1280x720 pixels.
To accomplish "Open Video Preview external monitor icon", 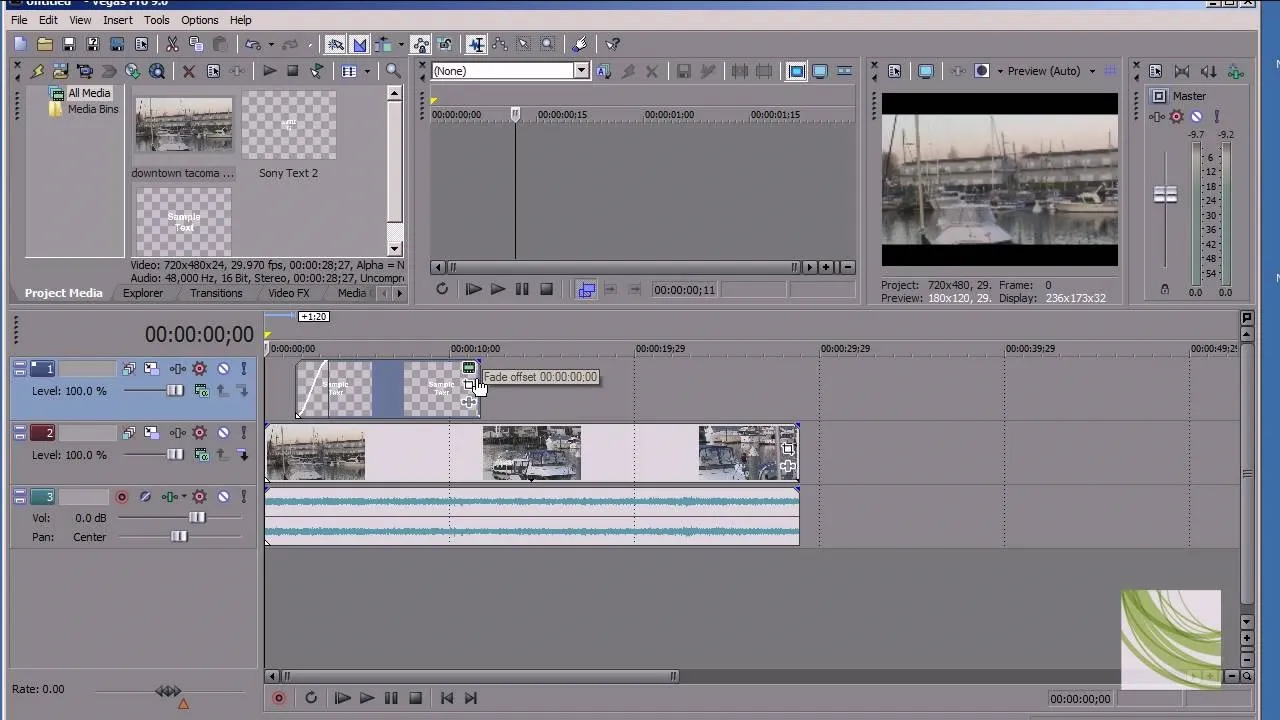I will (926, 71).
